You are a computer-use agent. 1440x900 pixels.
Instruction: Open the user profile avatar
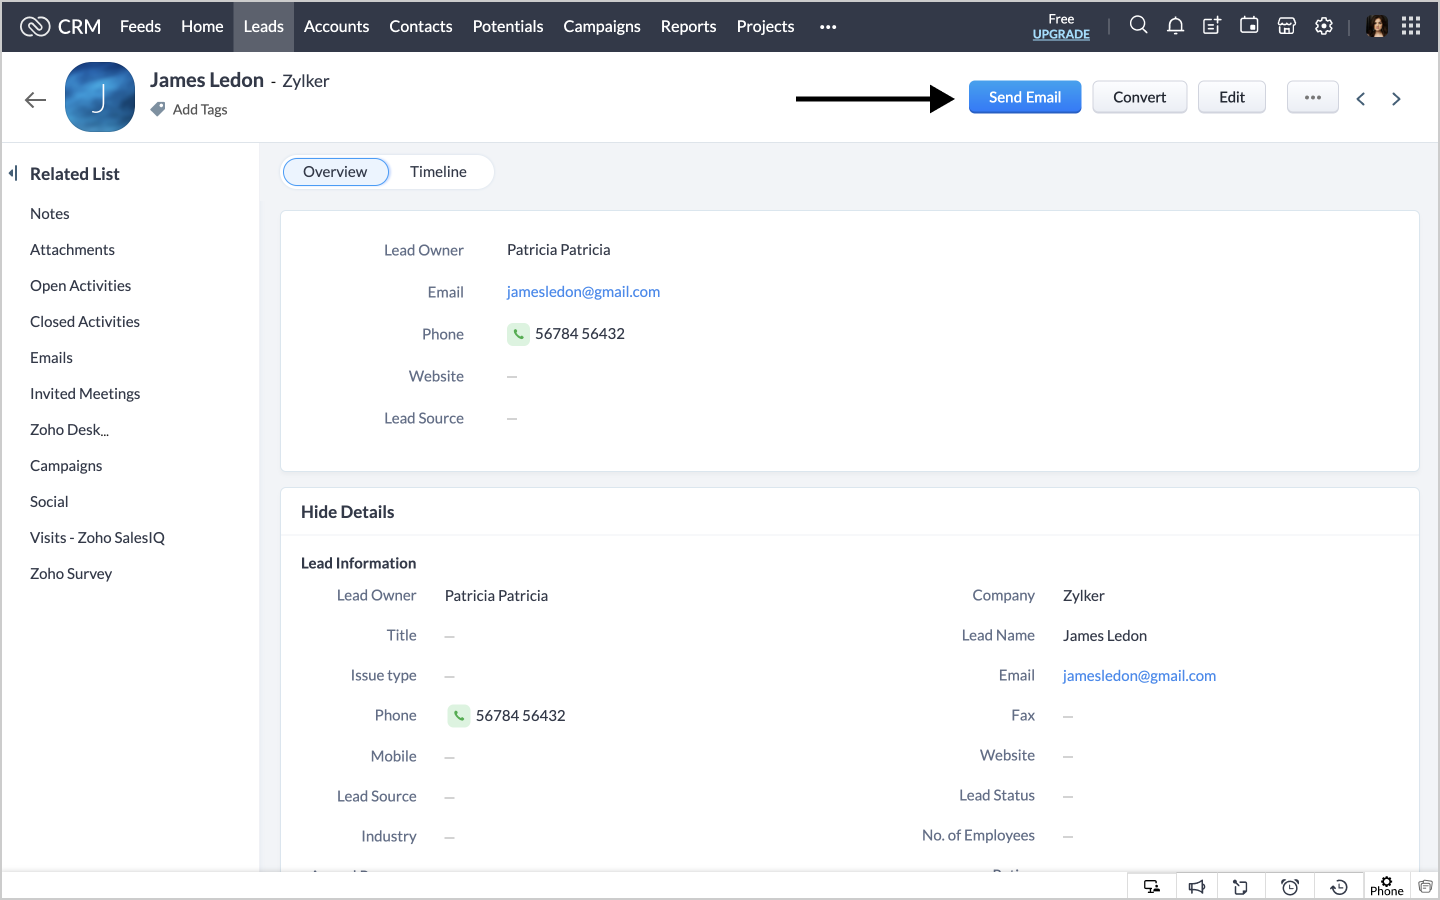(1377, 26)
